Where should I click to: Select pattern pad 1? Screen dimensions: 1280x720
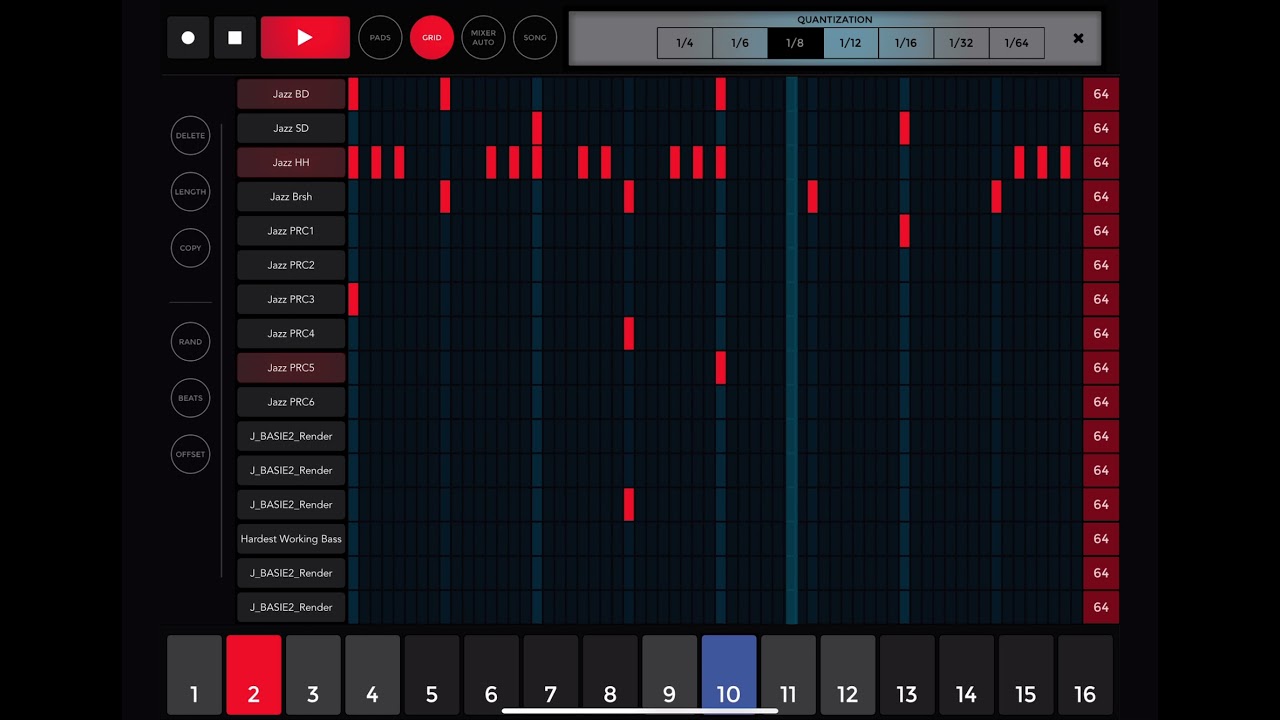click(194, 675)
